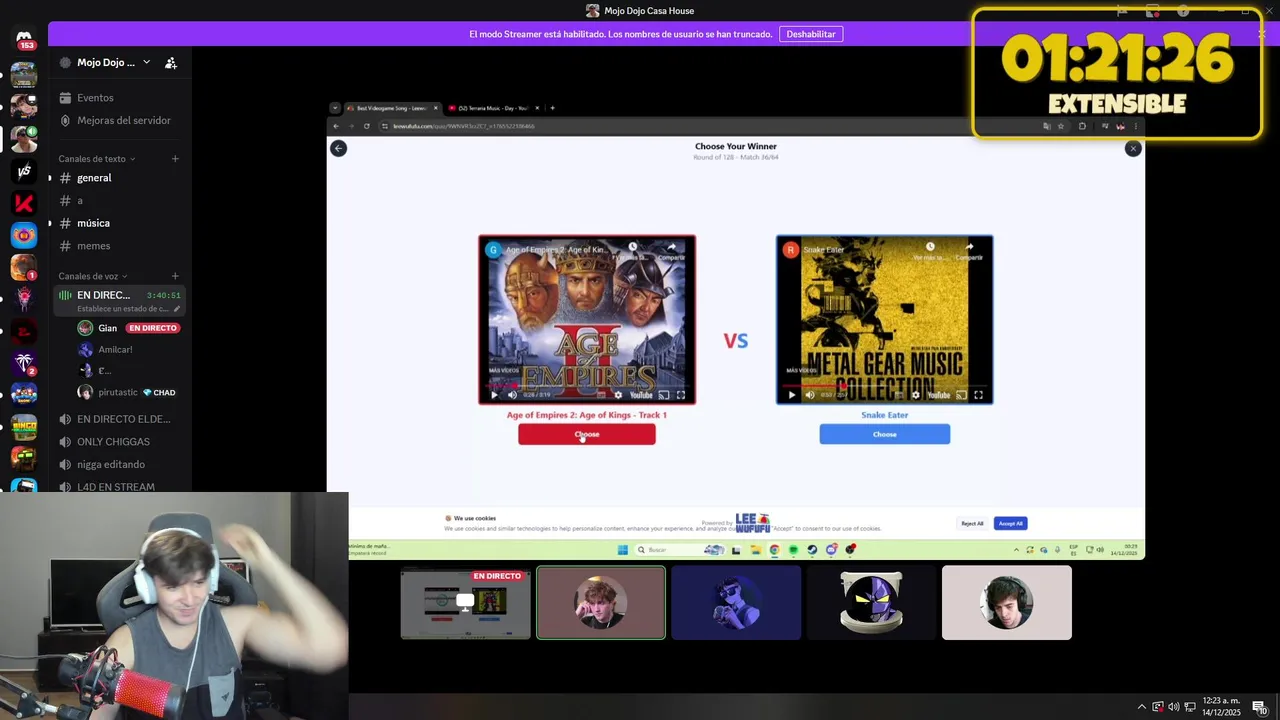The width and height of the screenshot is (1280, 720).
Task: Open the Bingo server icon in sidebar
Action: pos(24,427)
